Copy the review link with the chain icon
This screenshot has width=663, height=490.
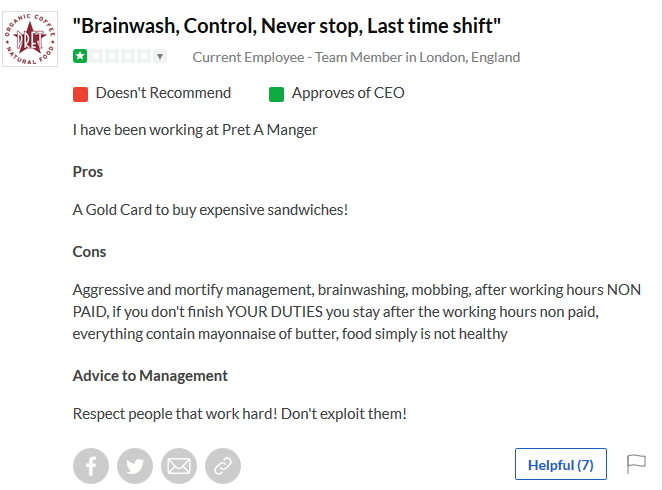click(x=223, y=465)
